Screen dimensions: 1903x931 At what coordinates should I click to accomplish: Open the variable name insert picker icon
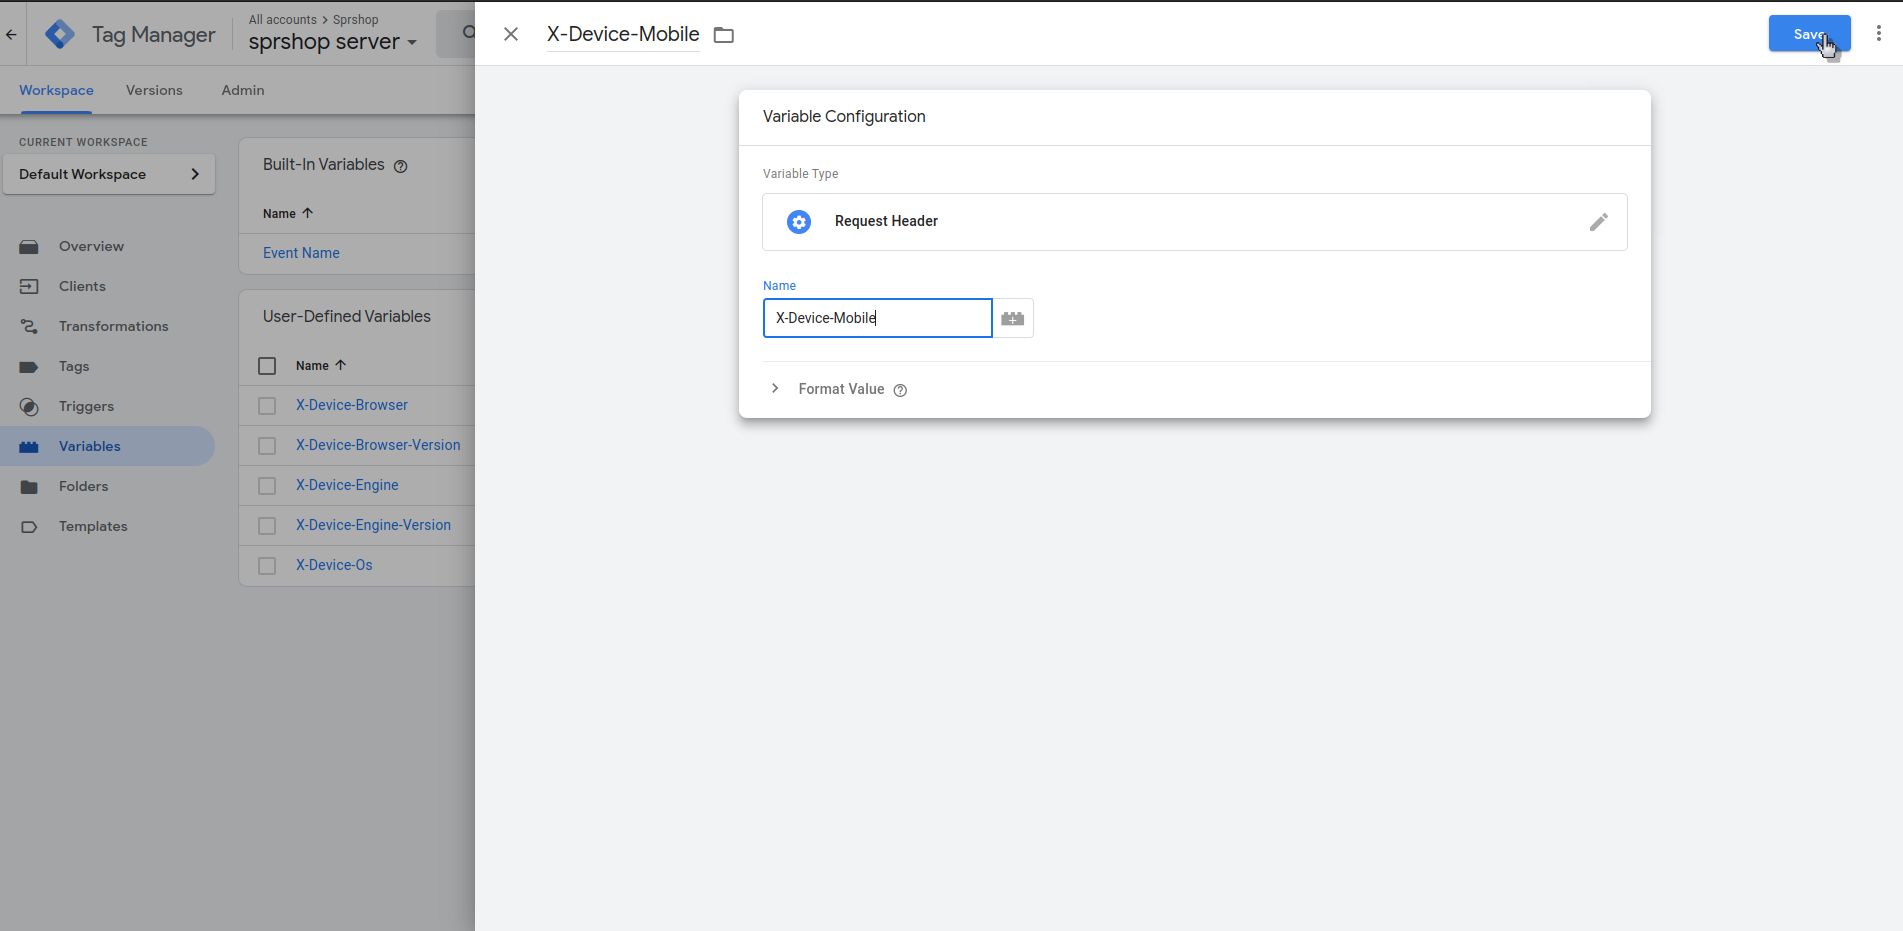click(x=1012, y=318)
